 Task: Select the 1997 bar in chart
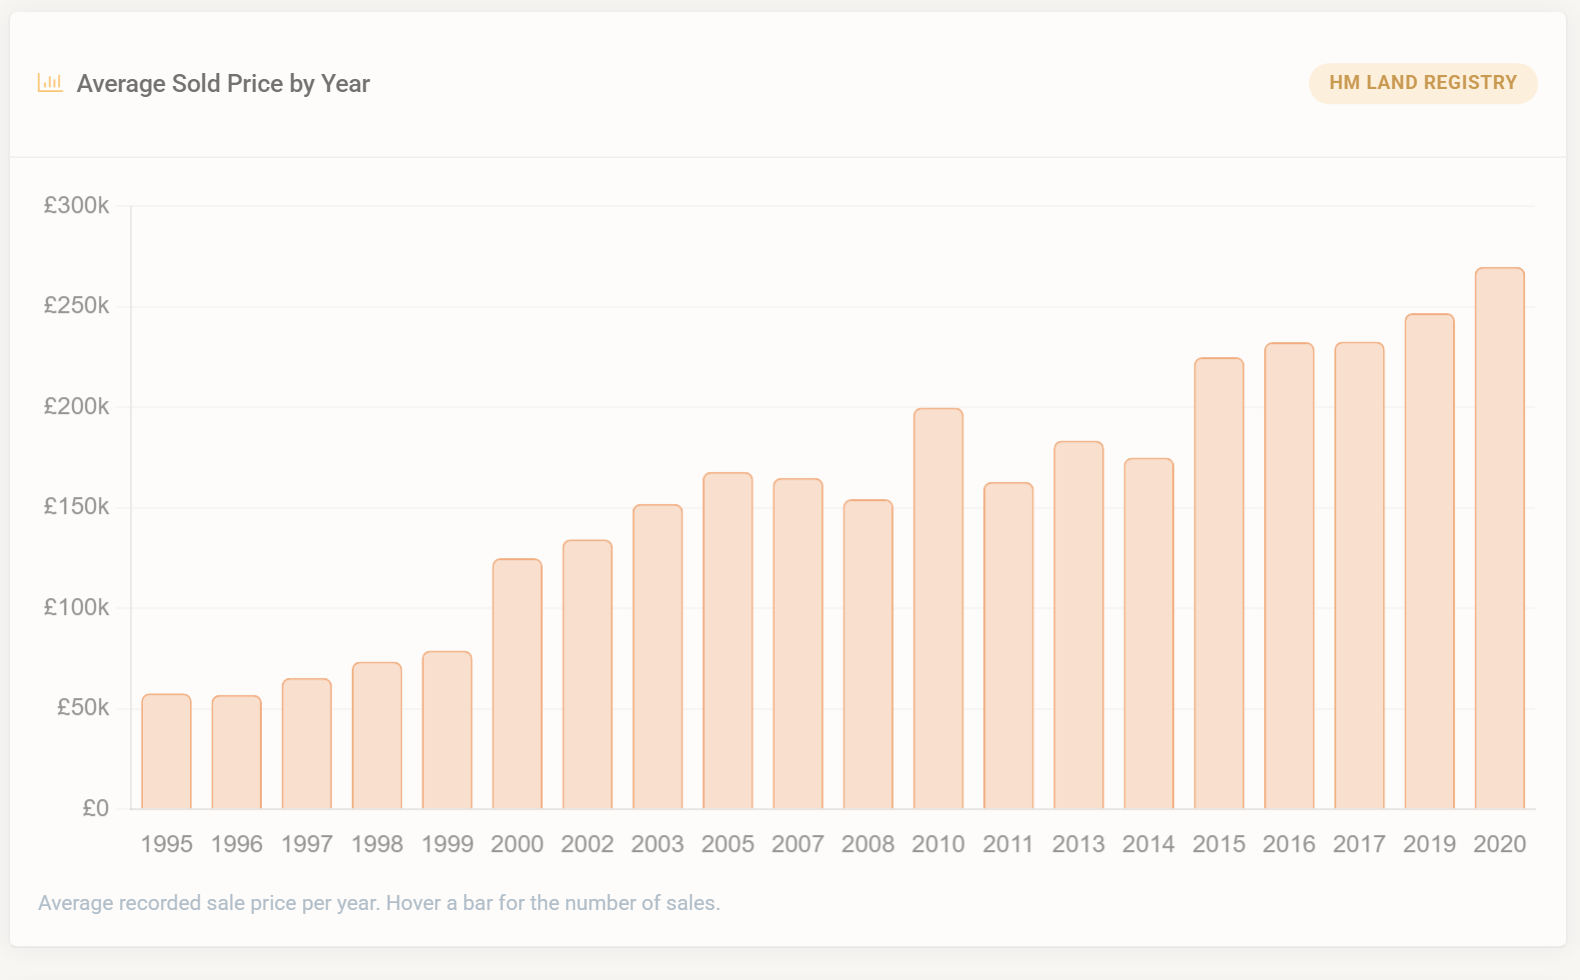coord(307,744)
